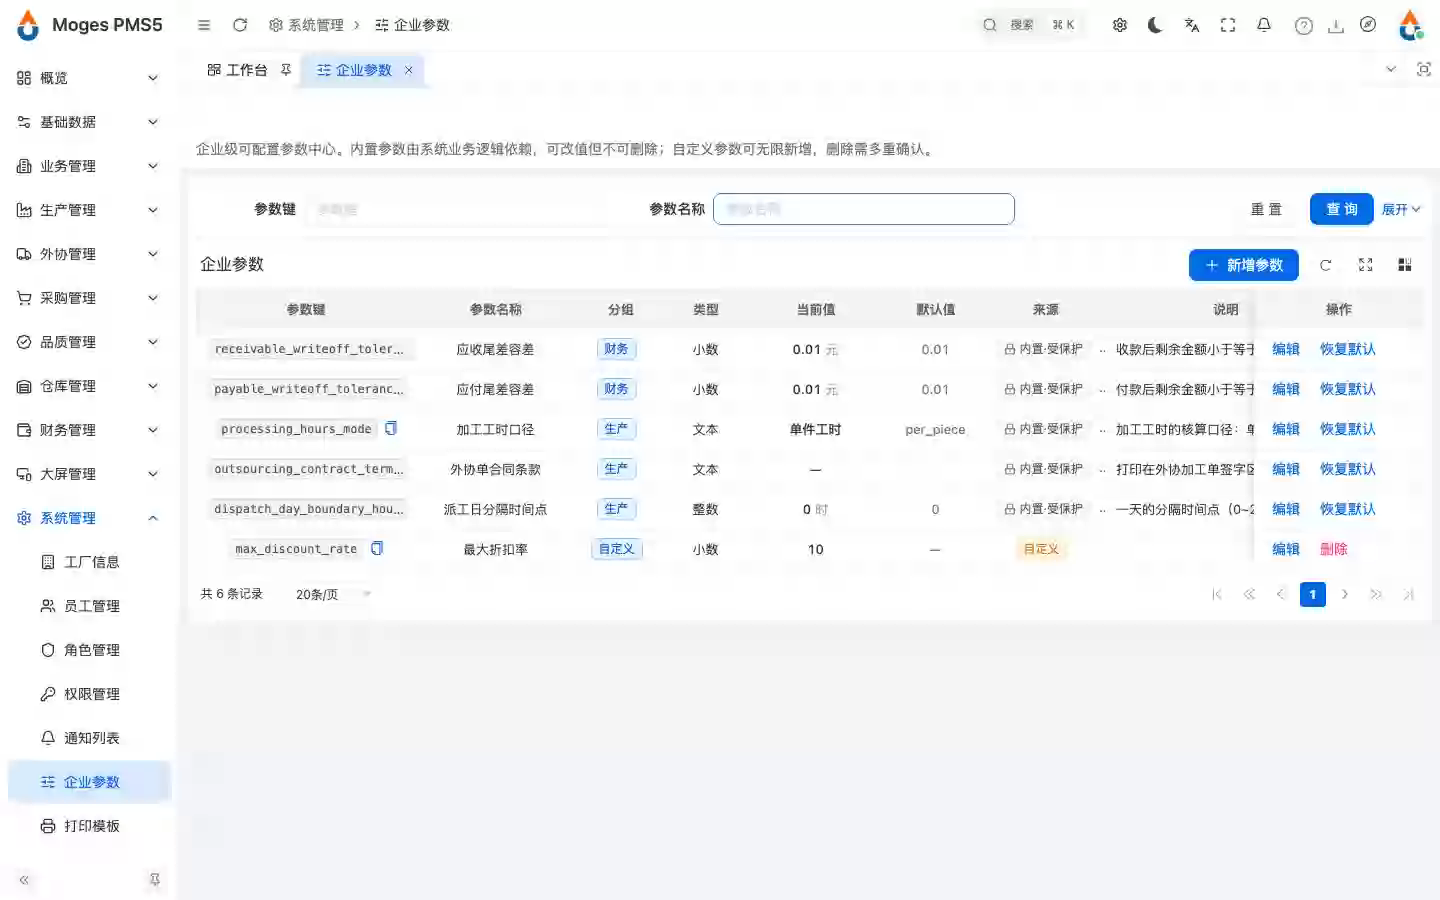The image size is (1440, 900).
Task: Edit the receivable_writeoff_tolerance row
Action: [x=1285, y=349]
